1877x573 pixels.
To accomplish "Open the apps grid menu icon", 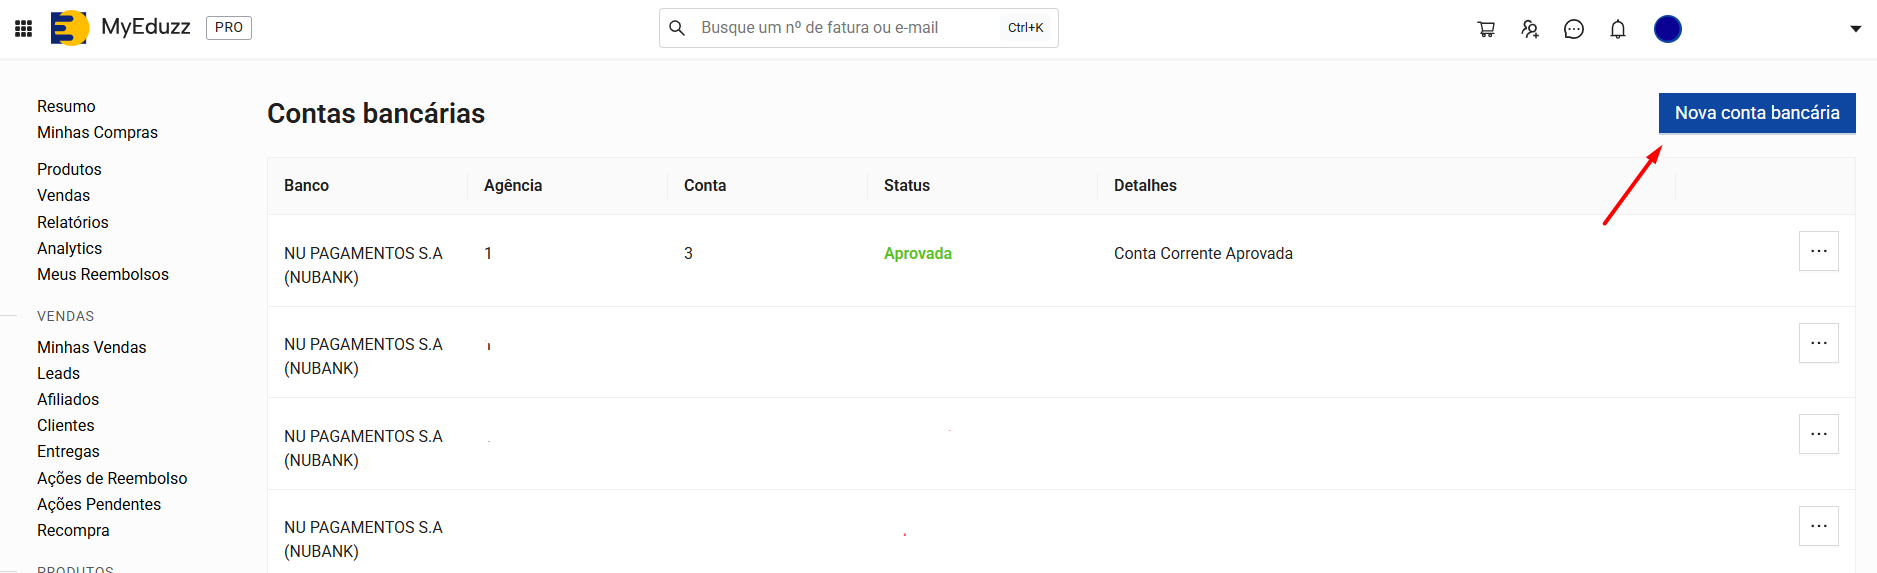I will pos(24,28).
